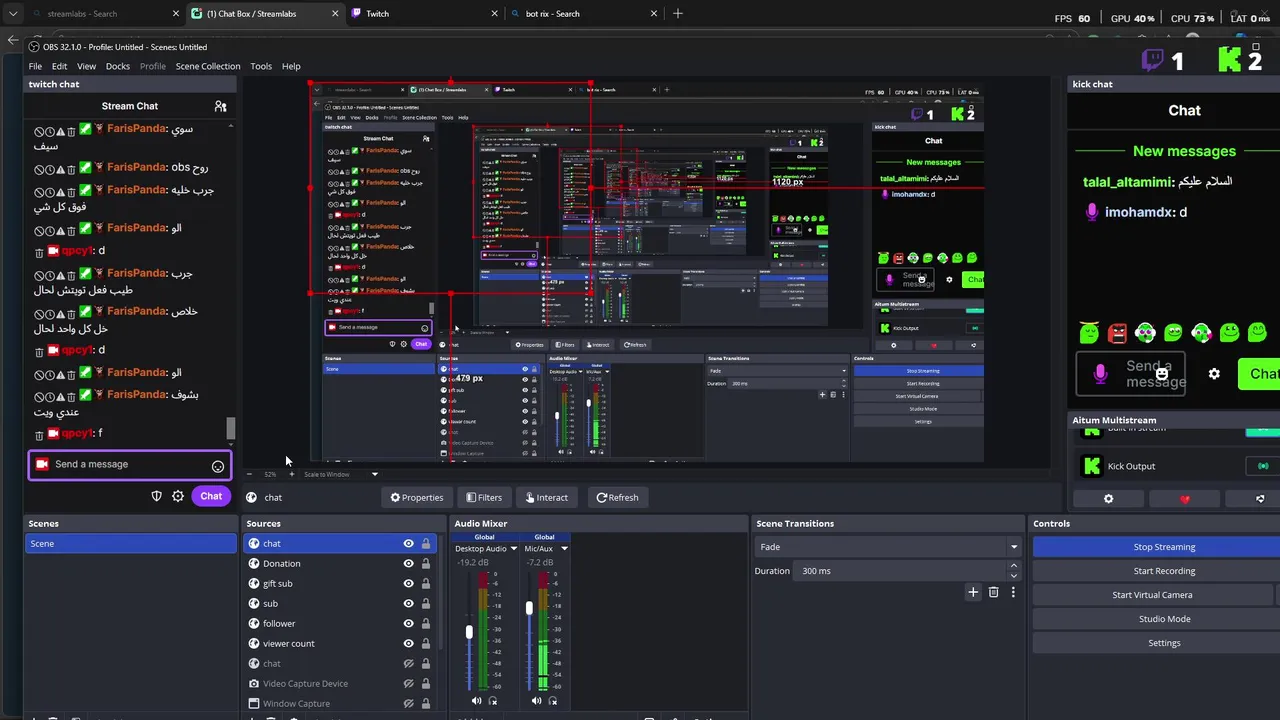Open source Filters

coord(484,497)
